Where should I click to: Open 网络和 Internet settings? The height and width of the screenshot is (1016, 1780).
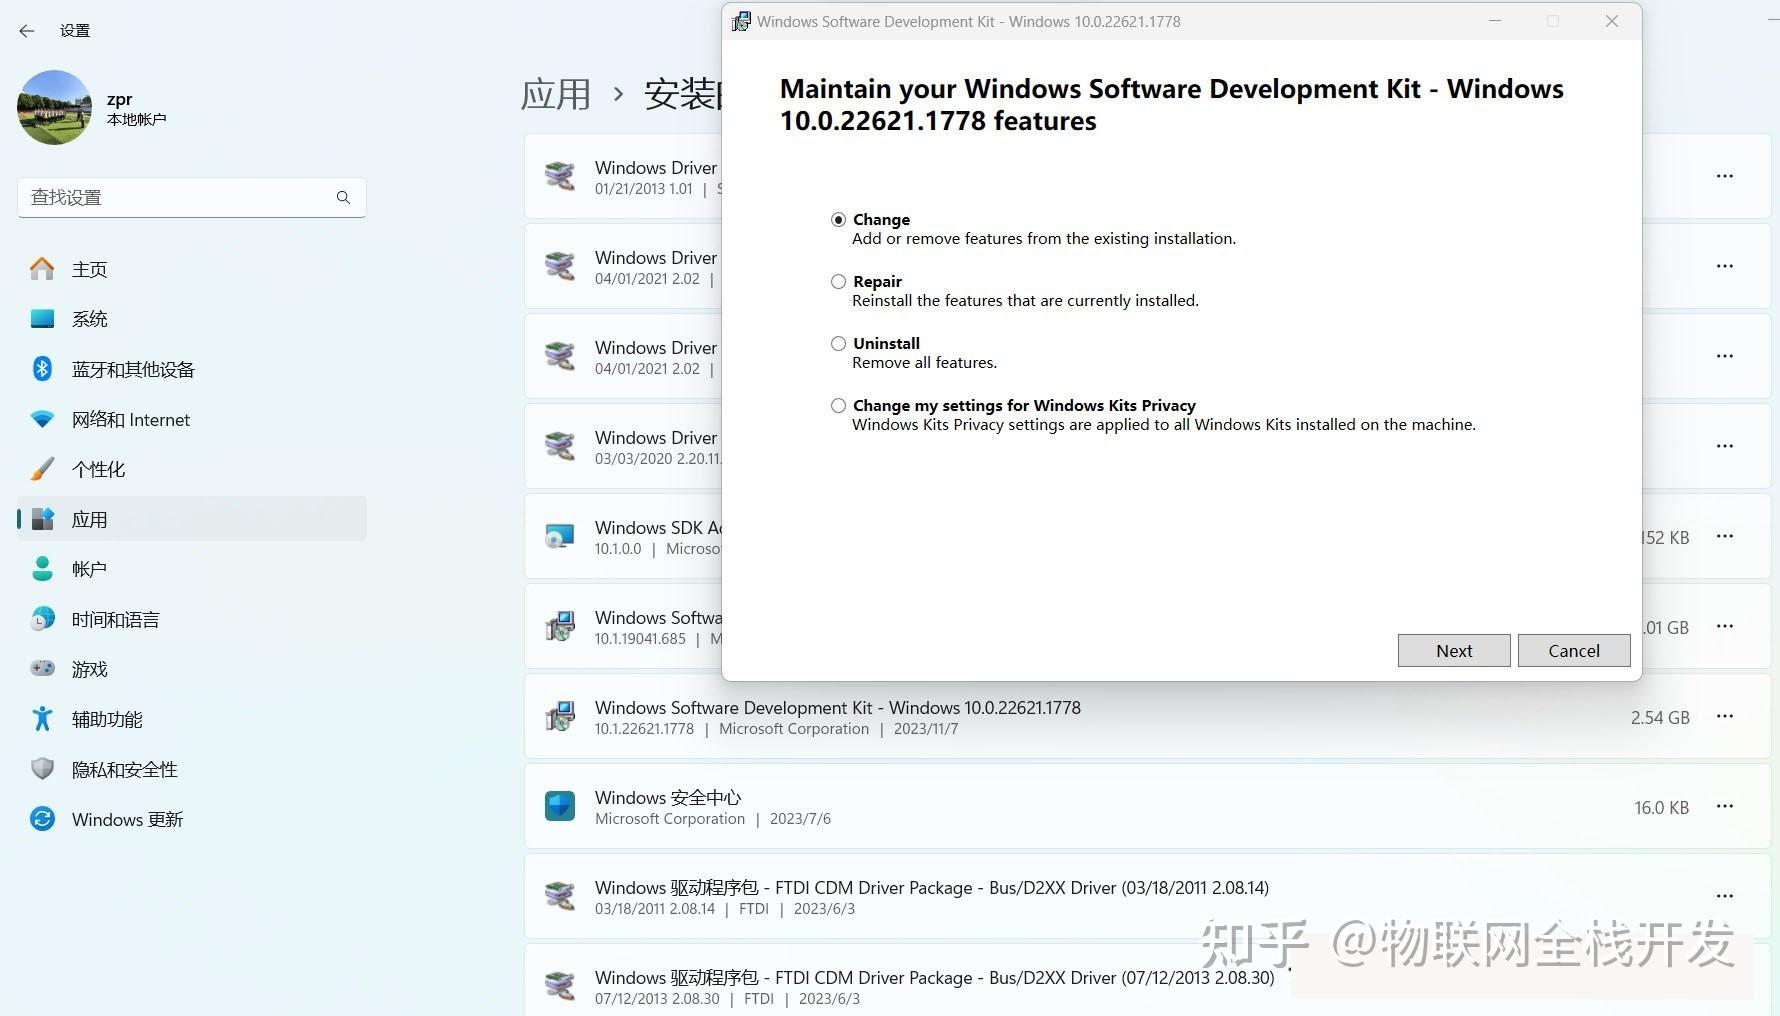pos(131,419)
